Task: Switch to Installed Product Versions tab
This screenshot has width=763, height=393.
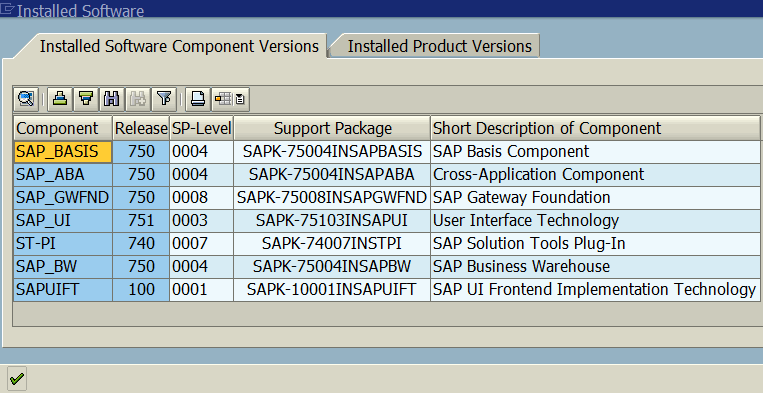Action: pos(439,46)
